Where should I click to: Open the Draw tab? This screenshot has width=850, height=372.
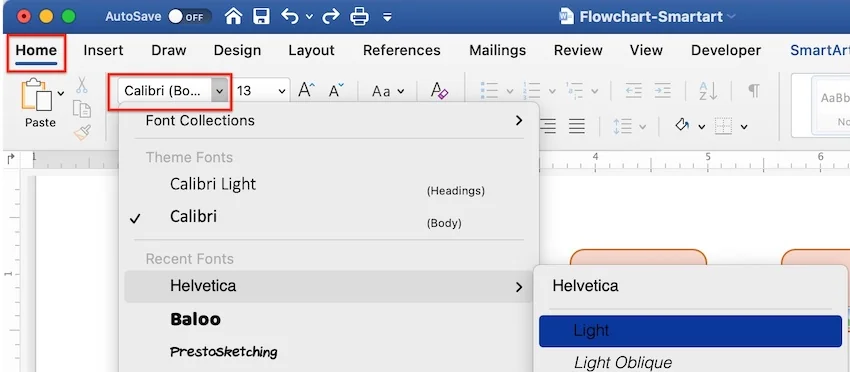coord(169,50)
